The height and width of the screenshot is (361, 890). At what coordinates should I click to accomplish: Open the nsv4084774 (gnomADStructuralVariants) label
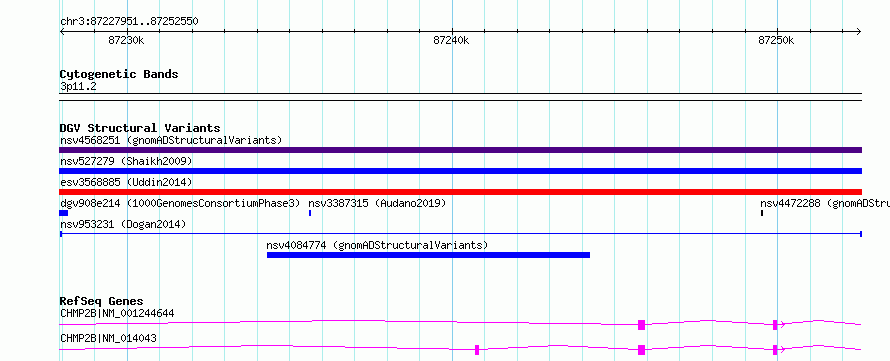click(x=377, y=245)
